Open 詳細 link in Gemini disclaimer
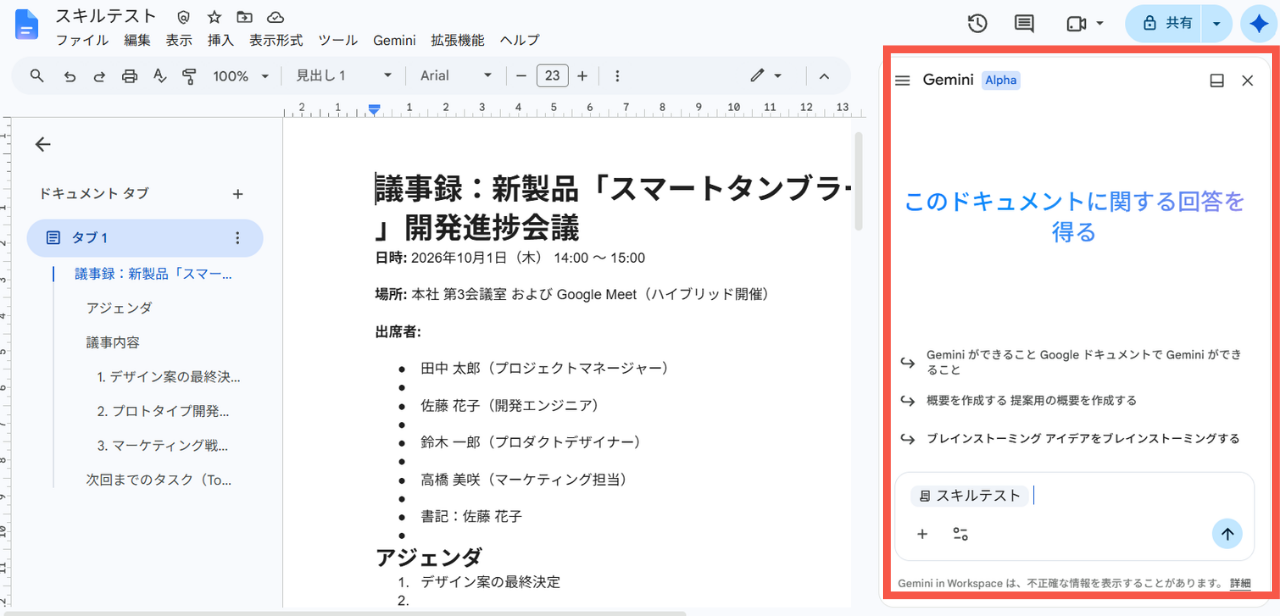 pyautogui.click(x=1240, y=583)
